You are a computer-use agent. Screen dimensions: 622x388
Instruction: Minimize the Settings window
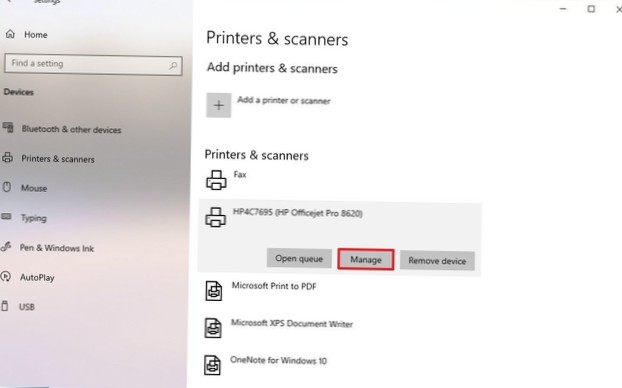pos(563,9)
